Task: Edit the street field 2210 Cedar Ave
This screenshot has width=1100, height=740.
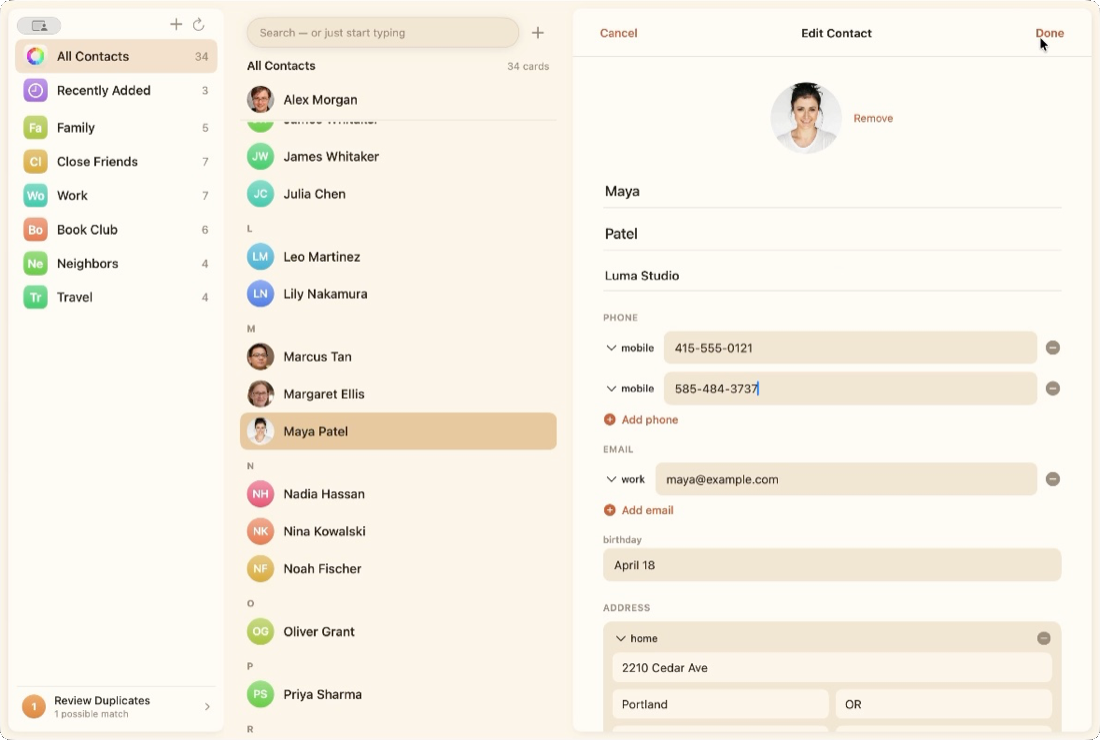Action: click(x=832, y=668)
